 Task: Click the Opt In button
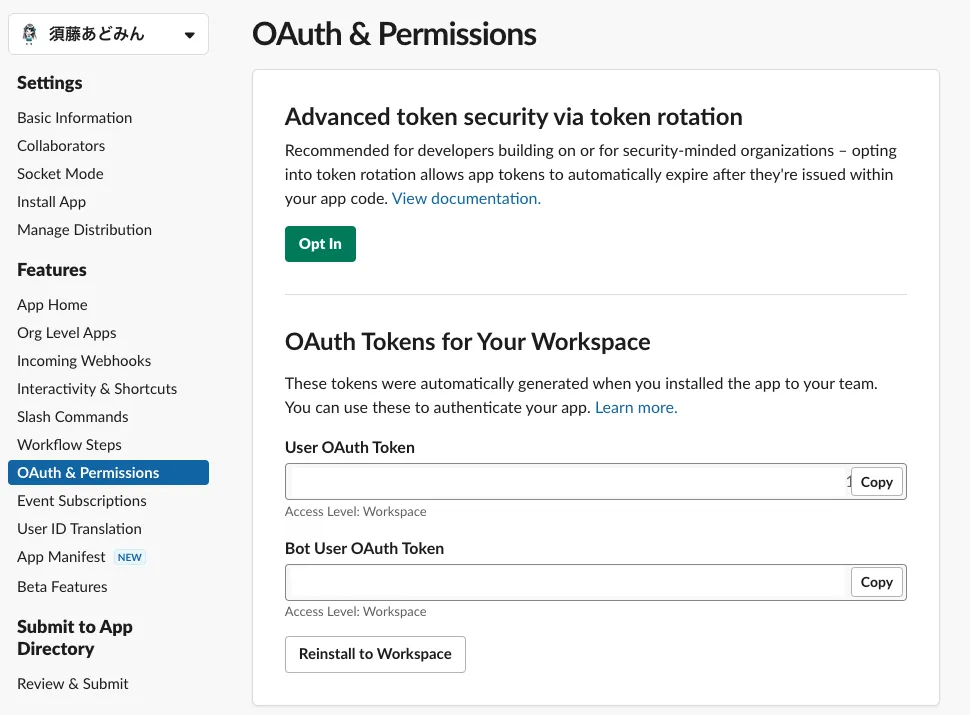point(320,244)
